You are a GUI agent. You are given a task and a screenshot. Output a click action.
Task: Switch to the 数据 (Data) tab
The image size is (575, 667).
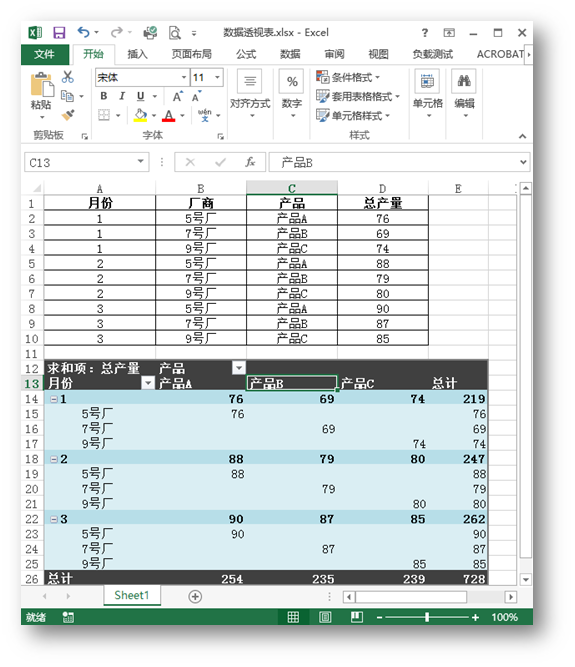(x=290, y=54)
